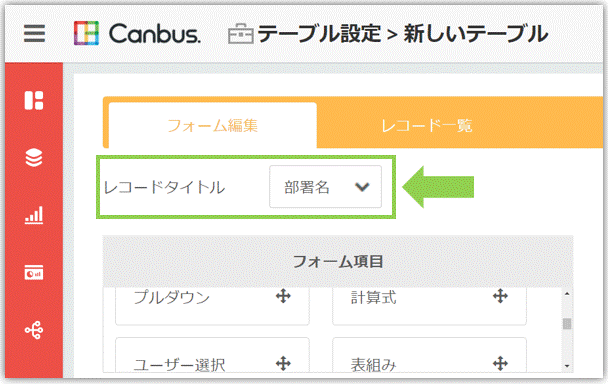Select the プルダウン form item
This screenshot has width=608, height=384.
click(212, 306)
